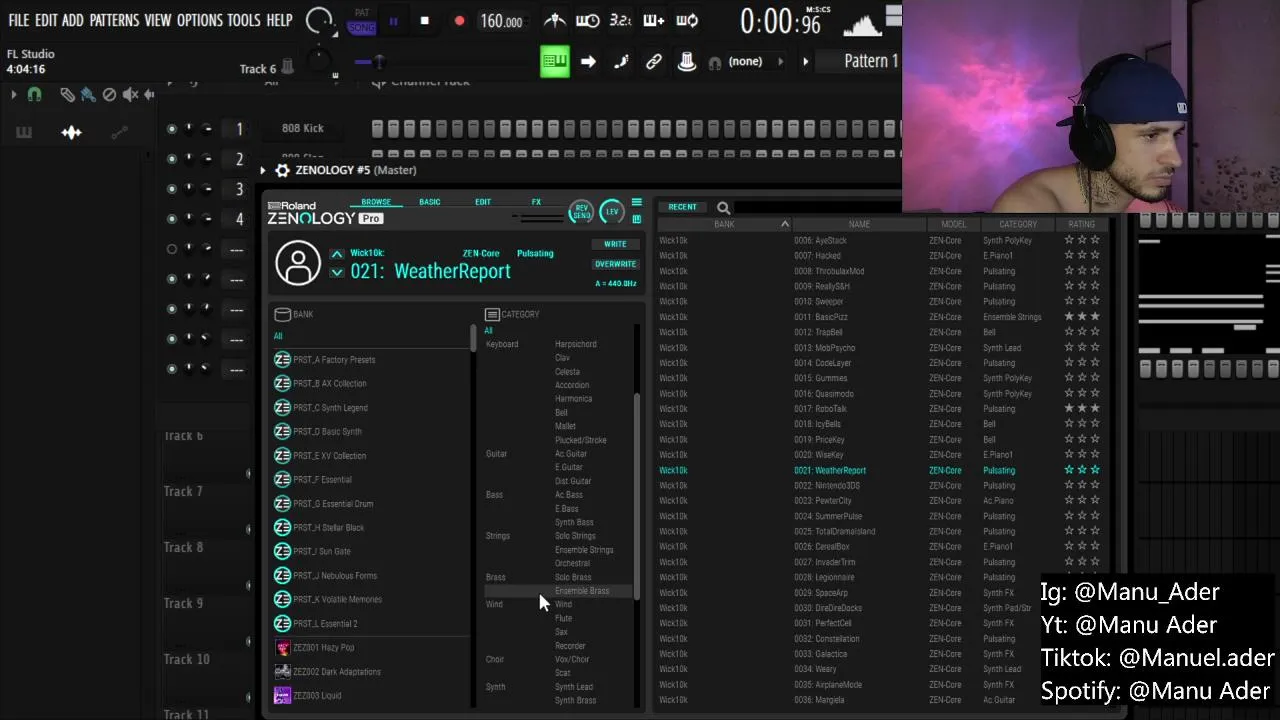Expand ZENOLOGY window options arrow
The image size is (1280, 720).
pos(263,171)
